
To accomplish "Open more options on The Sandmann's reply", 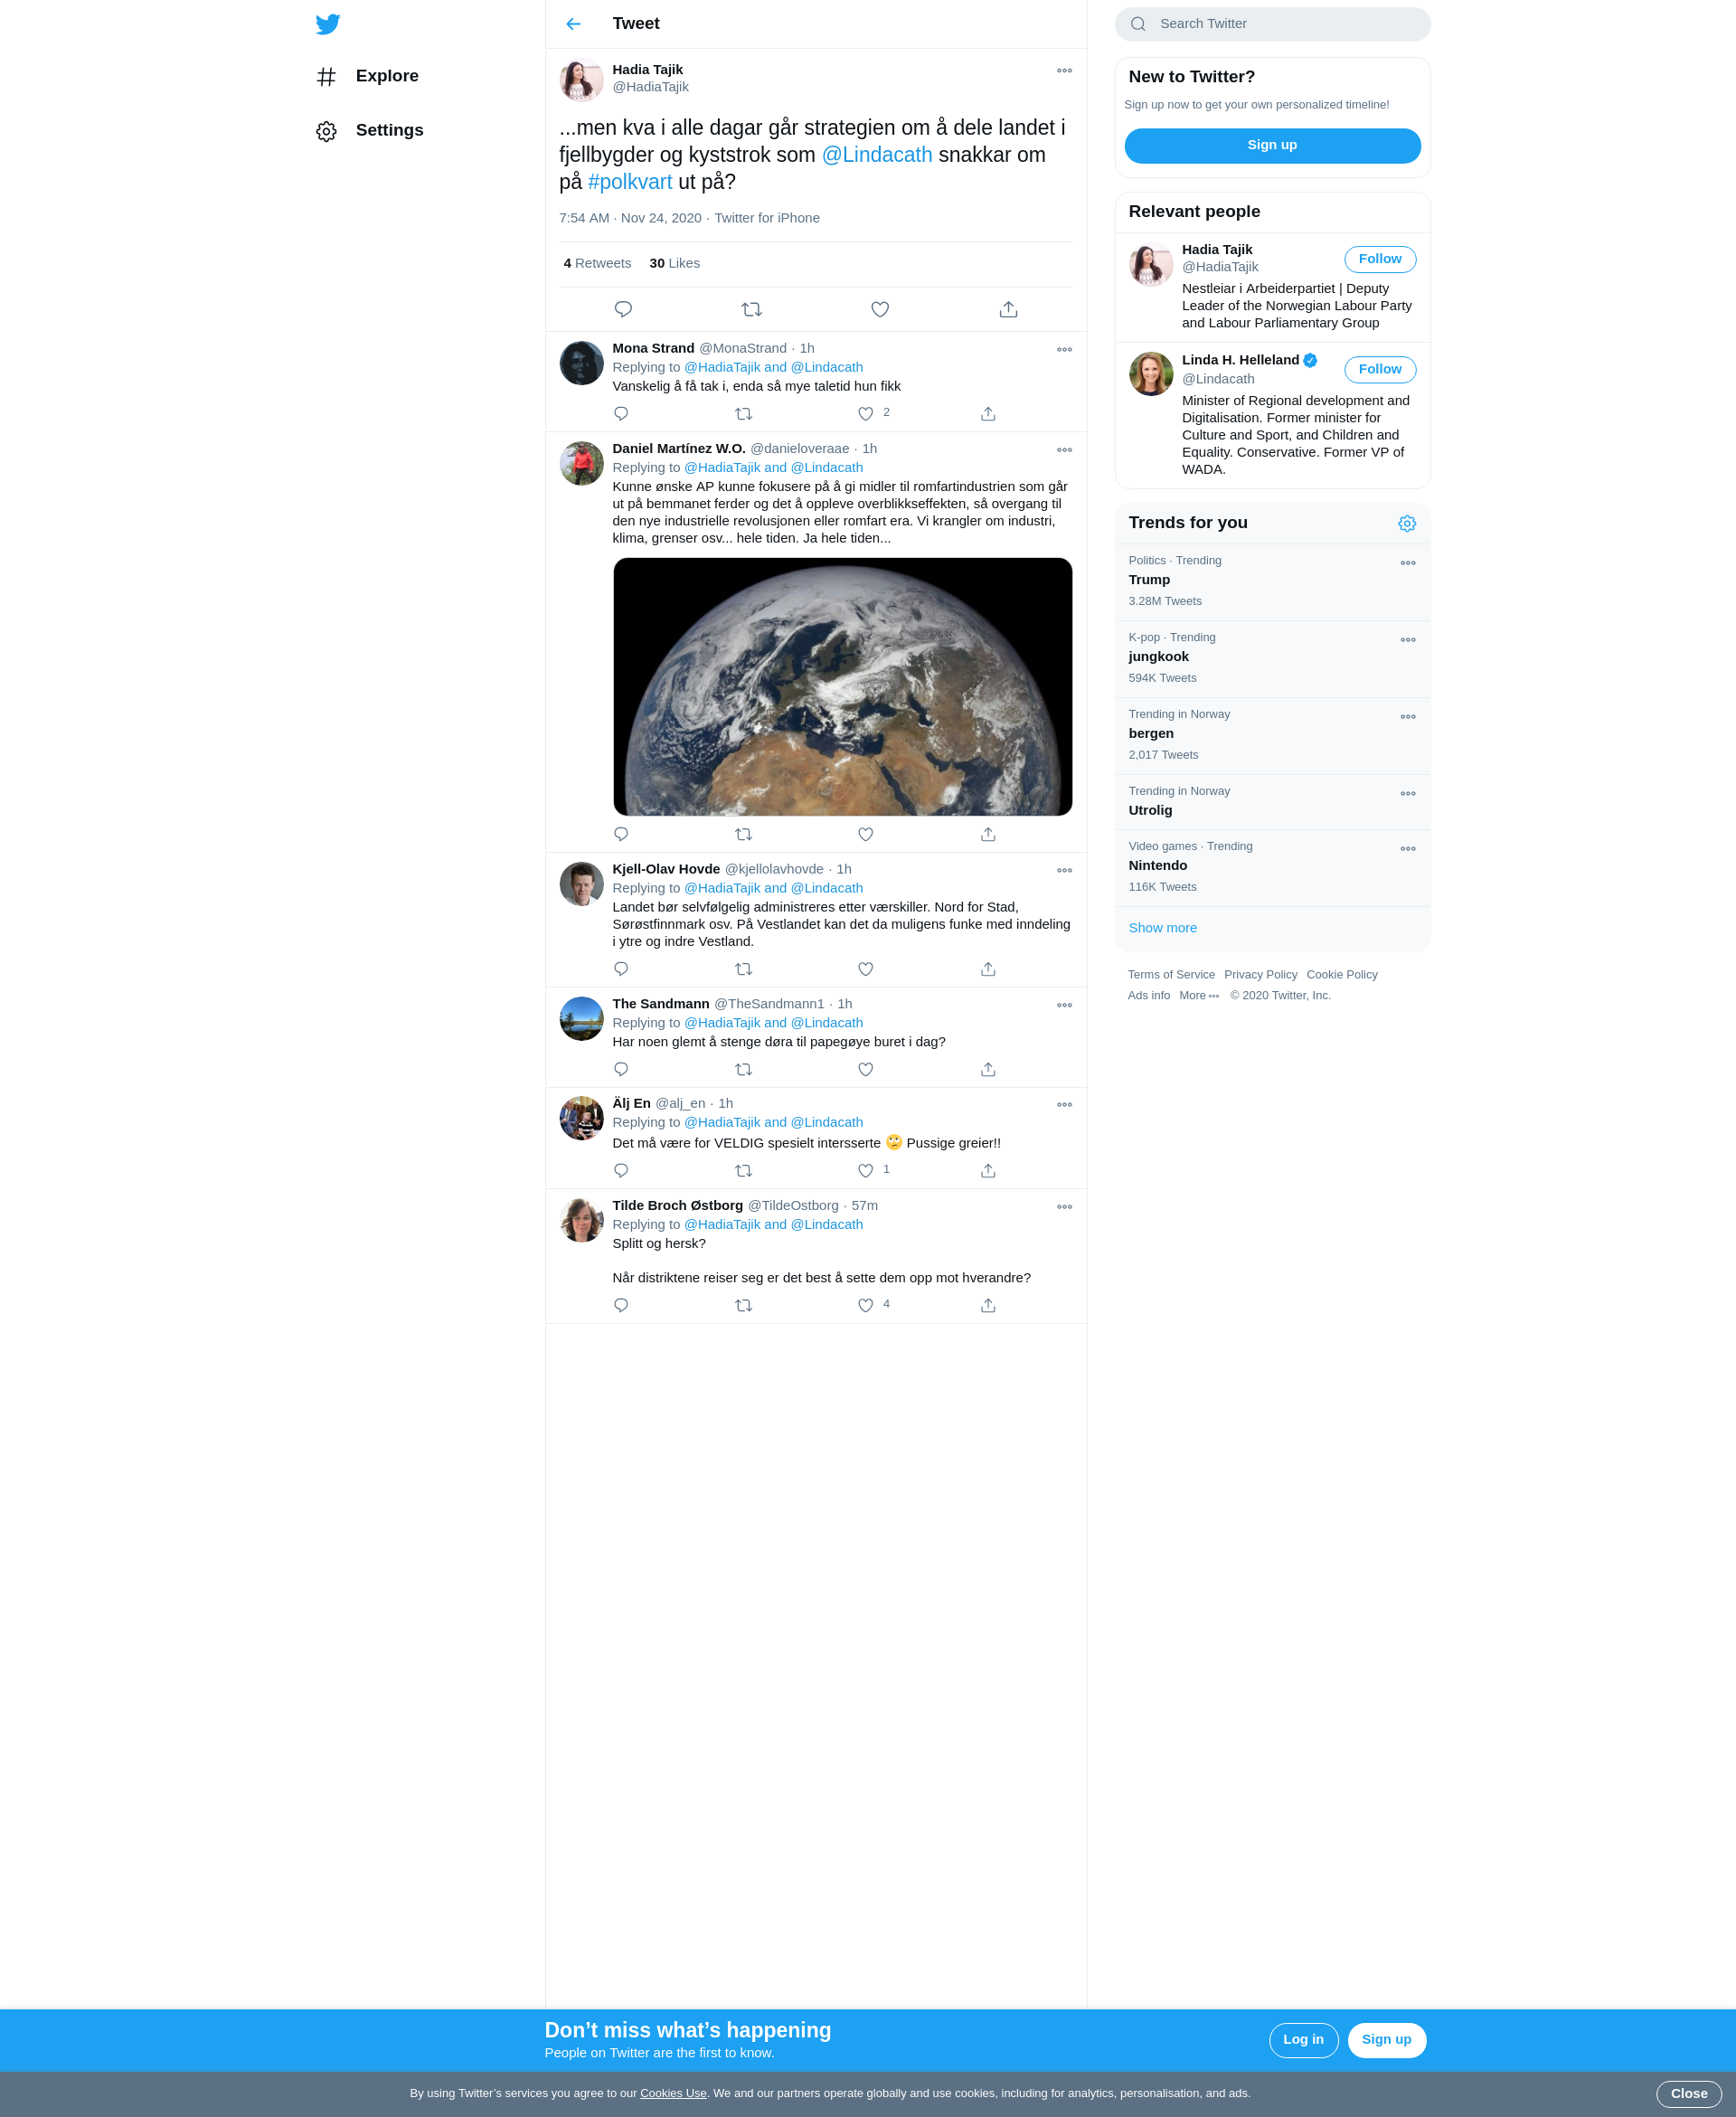I will [x=1064, y=1005].
